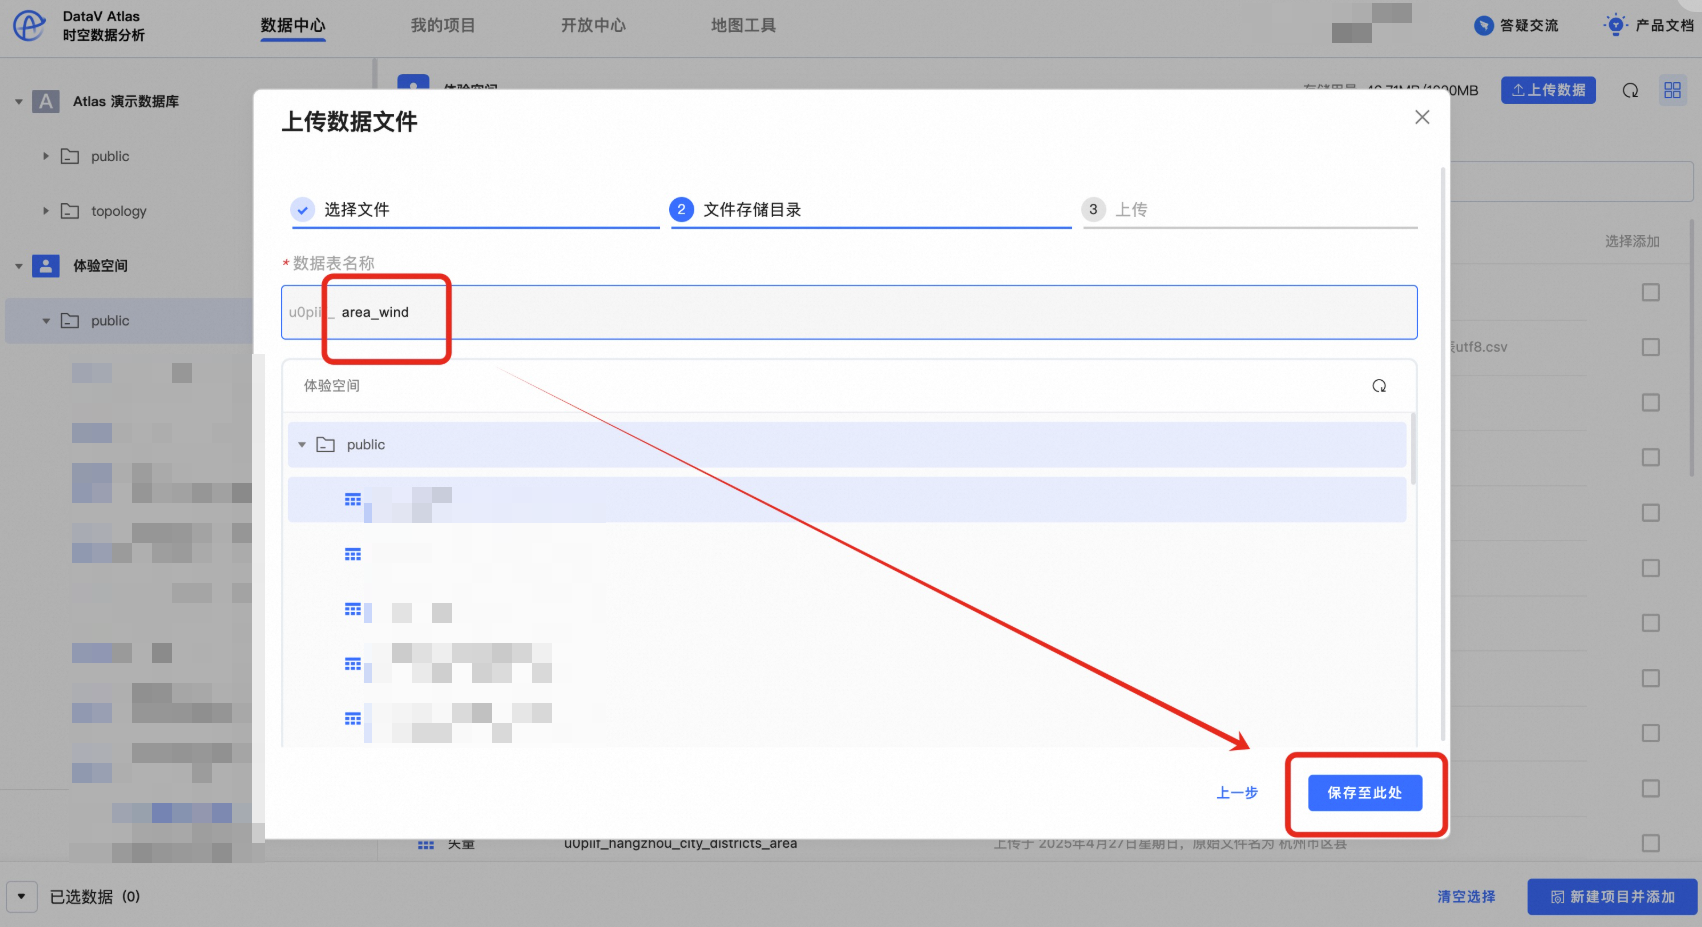This screenshot has height=927, width=1702.
Task: Refresh the 体验空间 directory list in the dialog
Action: point(1379,386)
